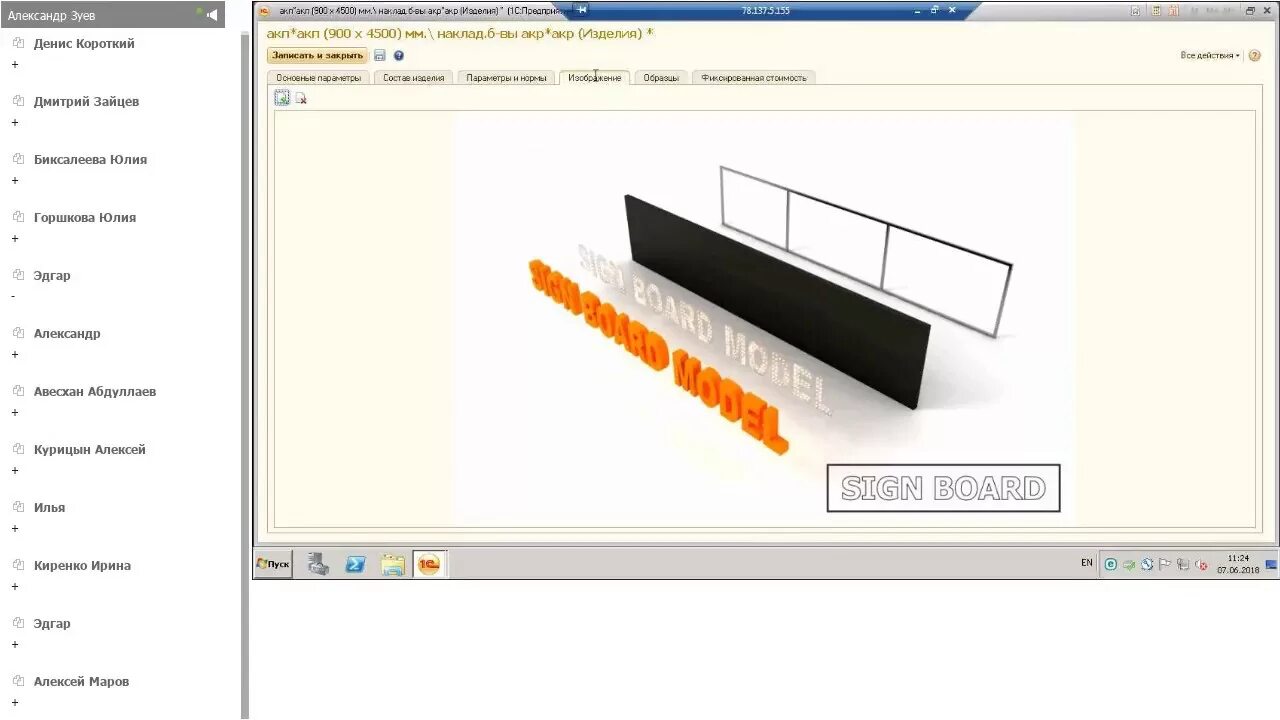Image resolution: width=1280 pixels, height=720 pixels.
Task: Click the clear image icon with red cross
Action: pyautogui.click(x=301, y=98)
